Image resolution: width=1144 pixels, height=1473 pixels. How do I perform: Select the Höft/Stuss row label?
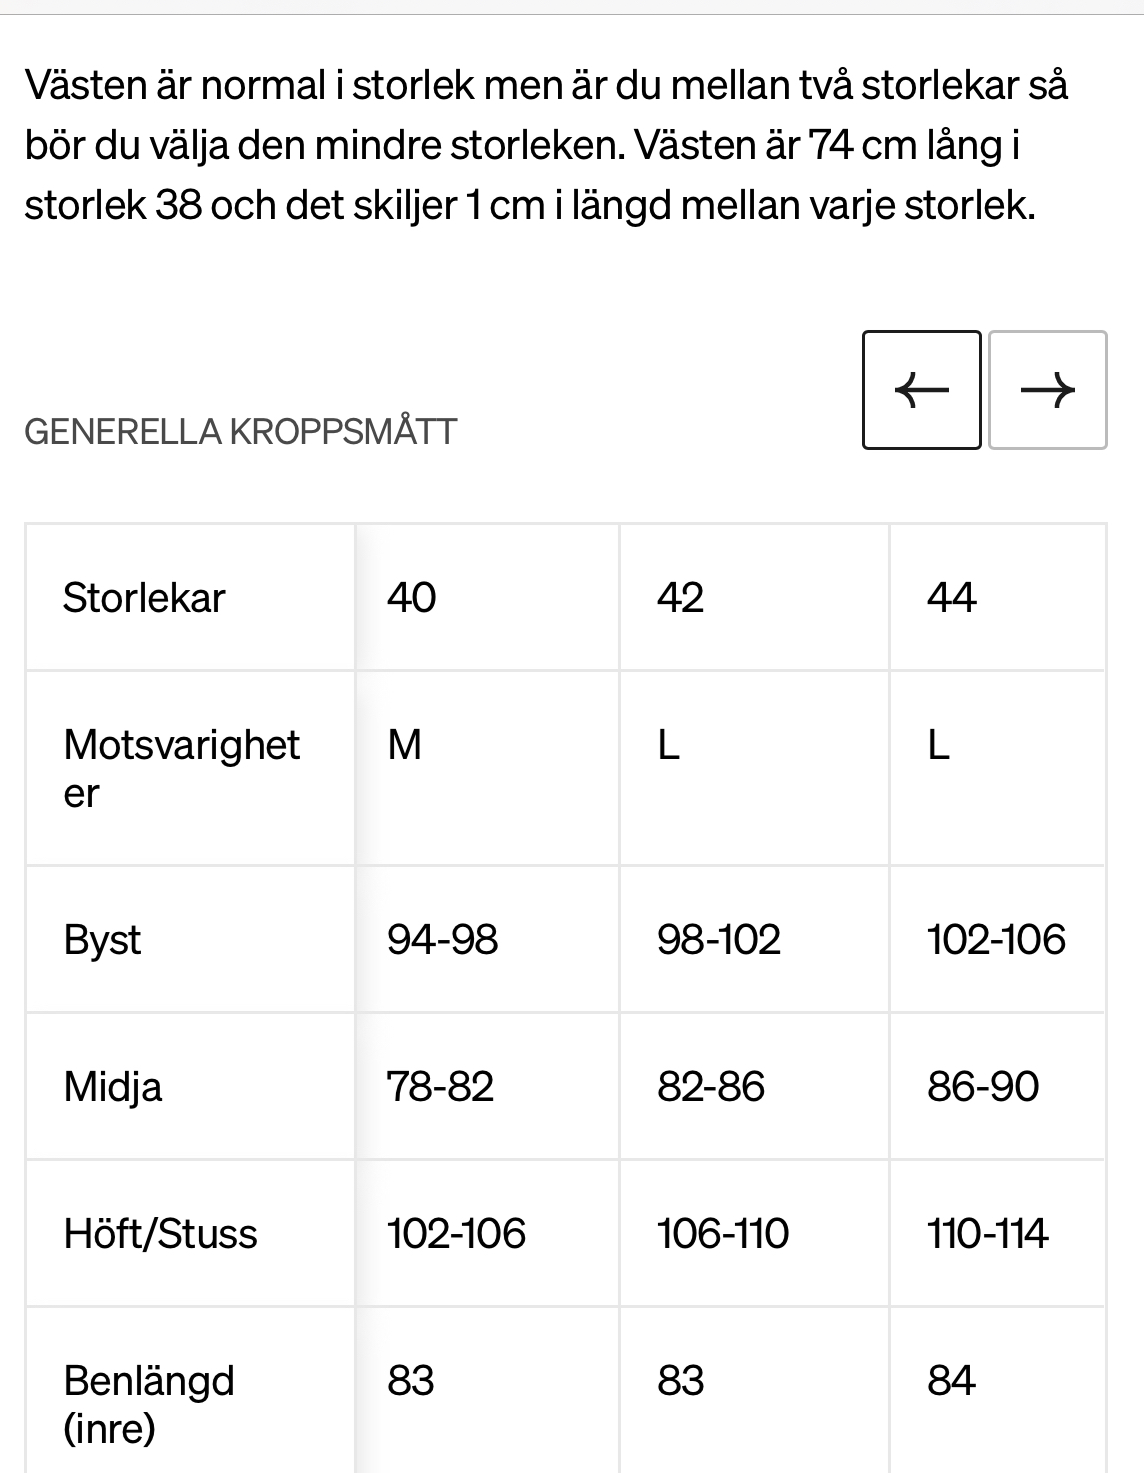coord(160,1234)
